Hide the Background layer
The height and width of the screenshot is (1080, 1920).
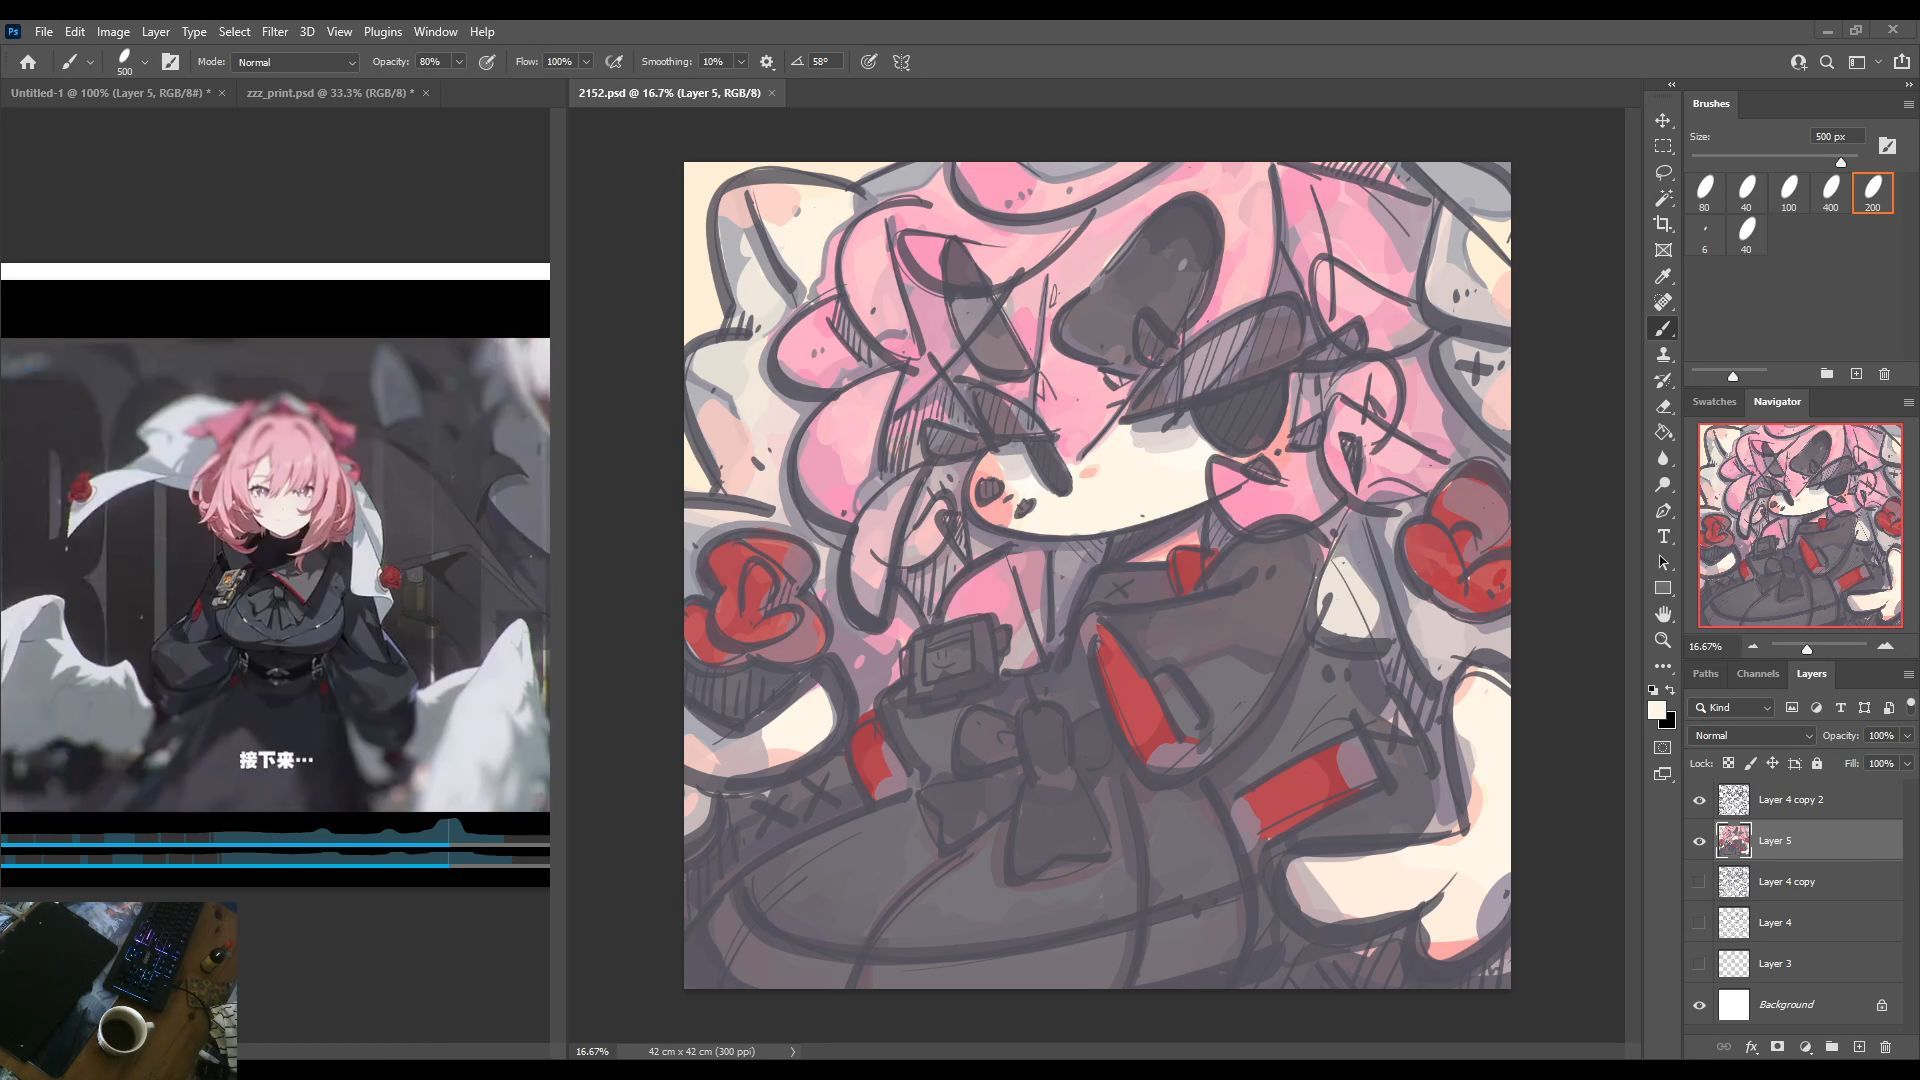pos(1699,1005)
